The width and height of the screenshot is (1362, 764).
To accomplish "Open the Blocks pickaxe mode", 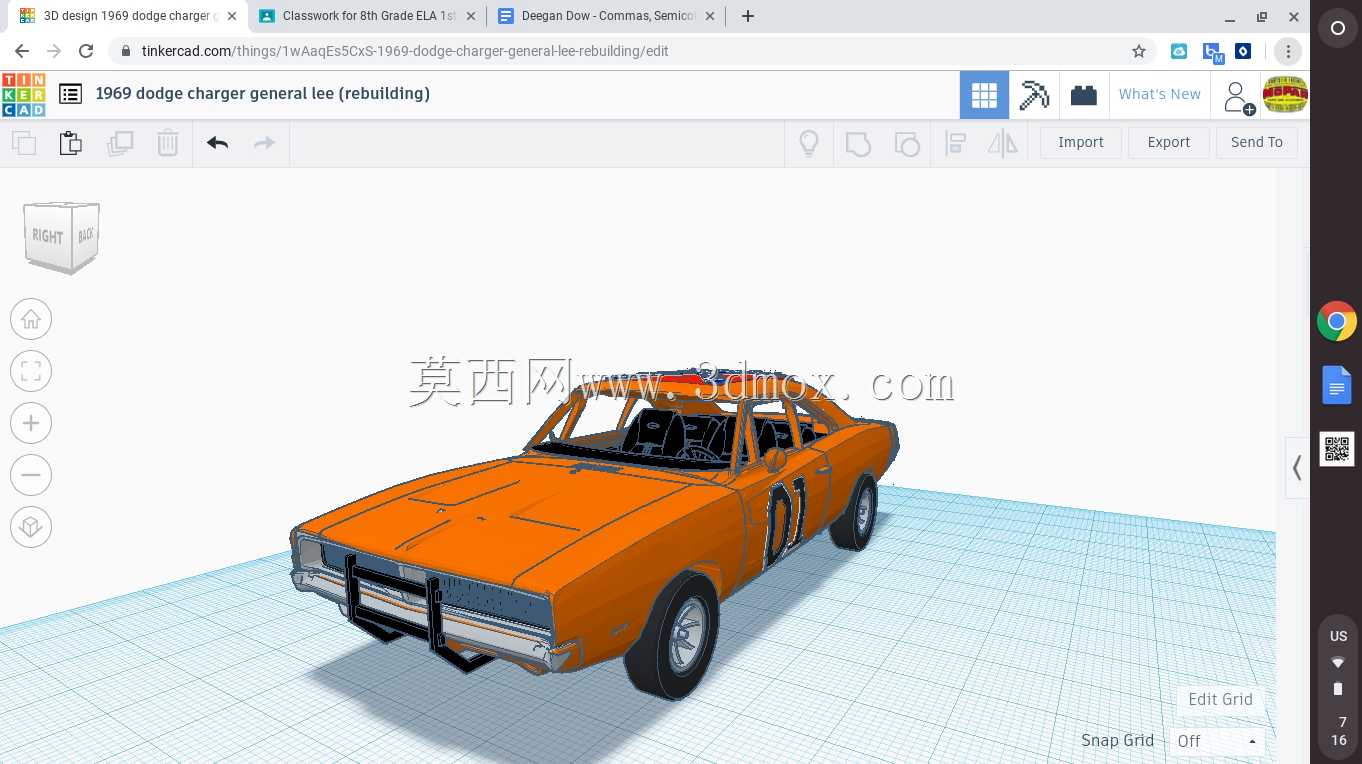I will (1034, 95).
